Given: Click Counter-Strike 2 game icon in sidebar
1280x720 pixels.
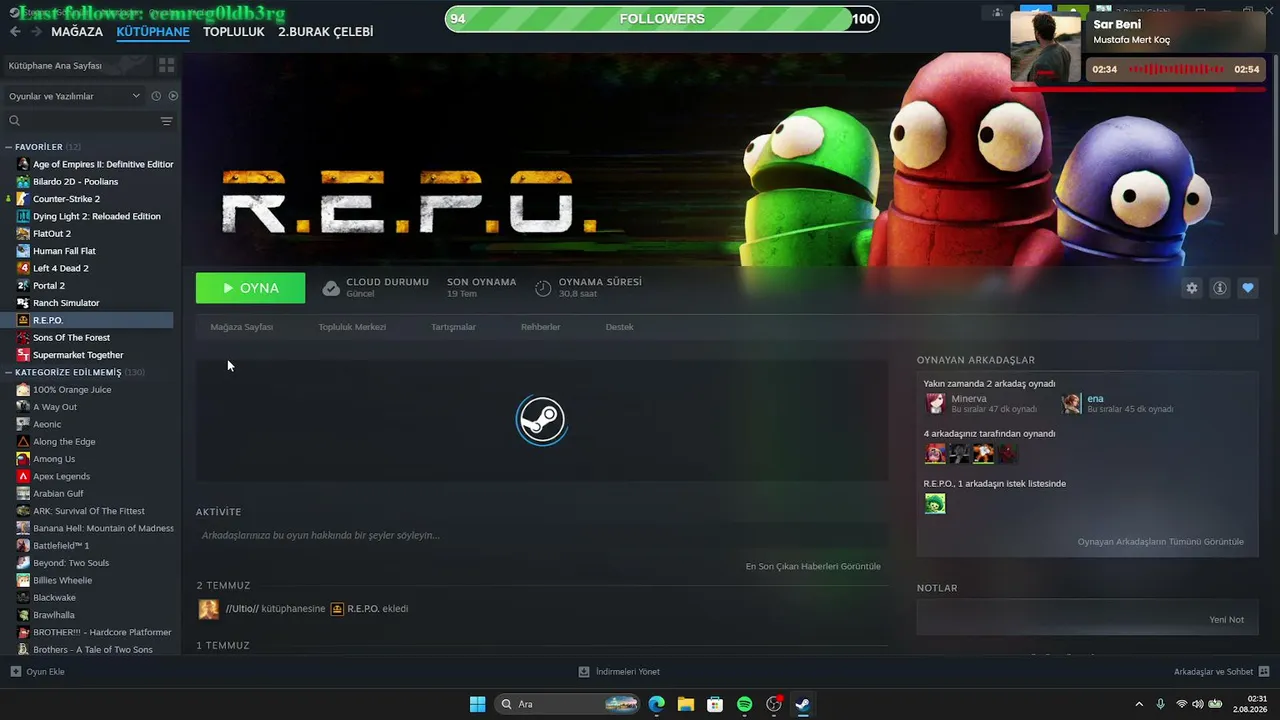Looking at the screenshot, I should pyautogui.click(x=23, y=199).
